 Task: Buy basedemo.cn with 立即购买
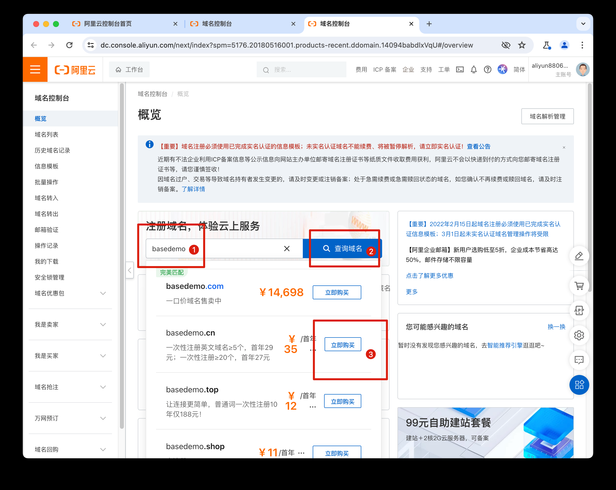coord(343,345)
